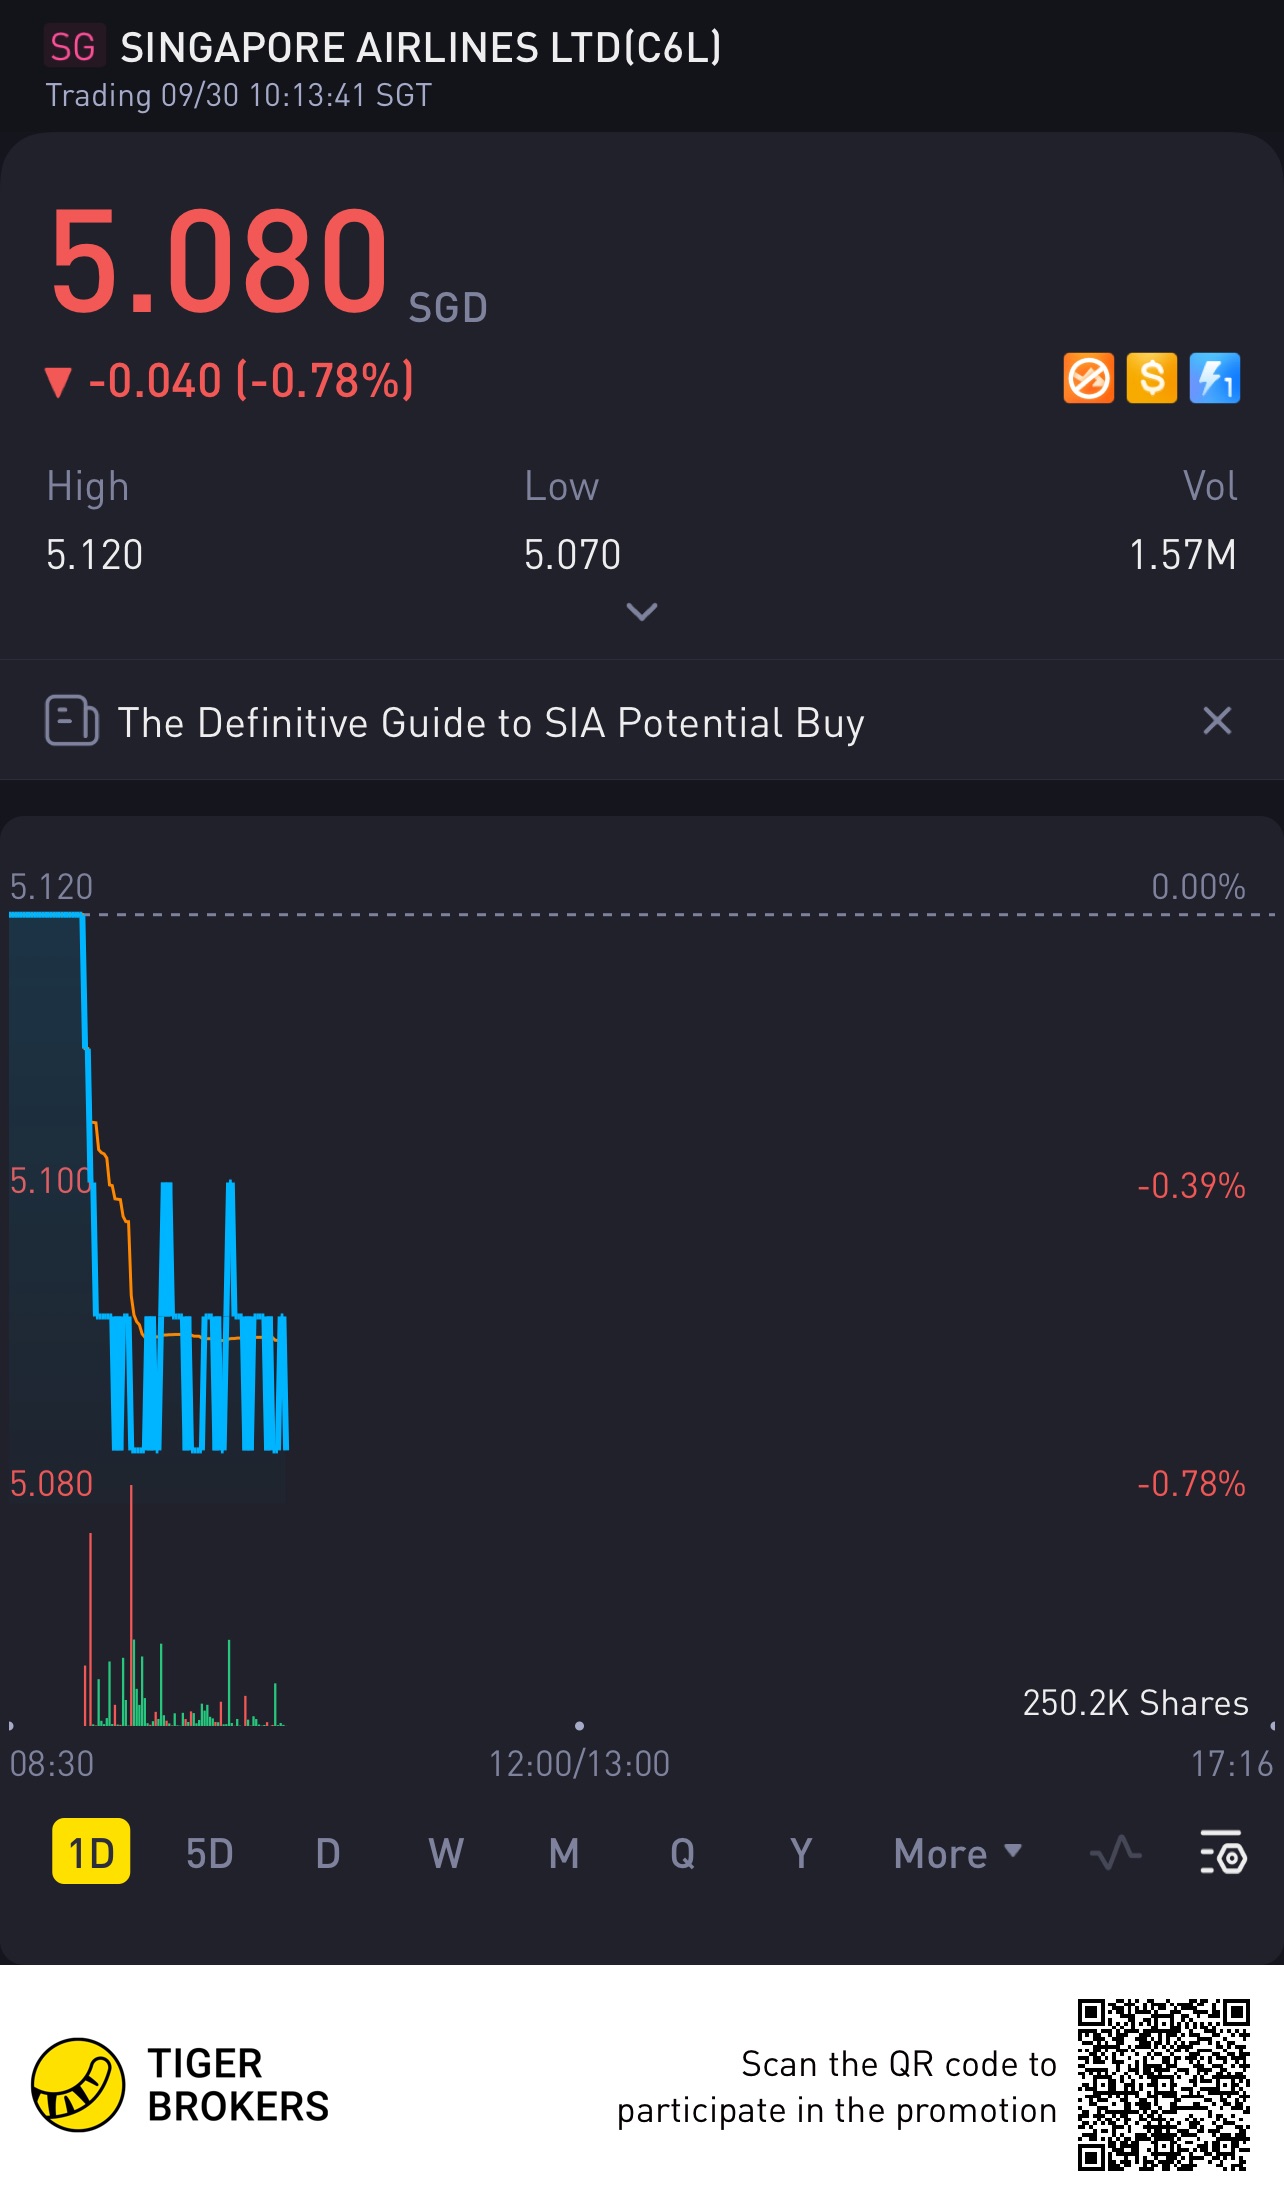Screen dimensions: 1284x2205
Task: Open the chart indicator waveform icon
Action: click(x=1115, y=1853)
